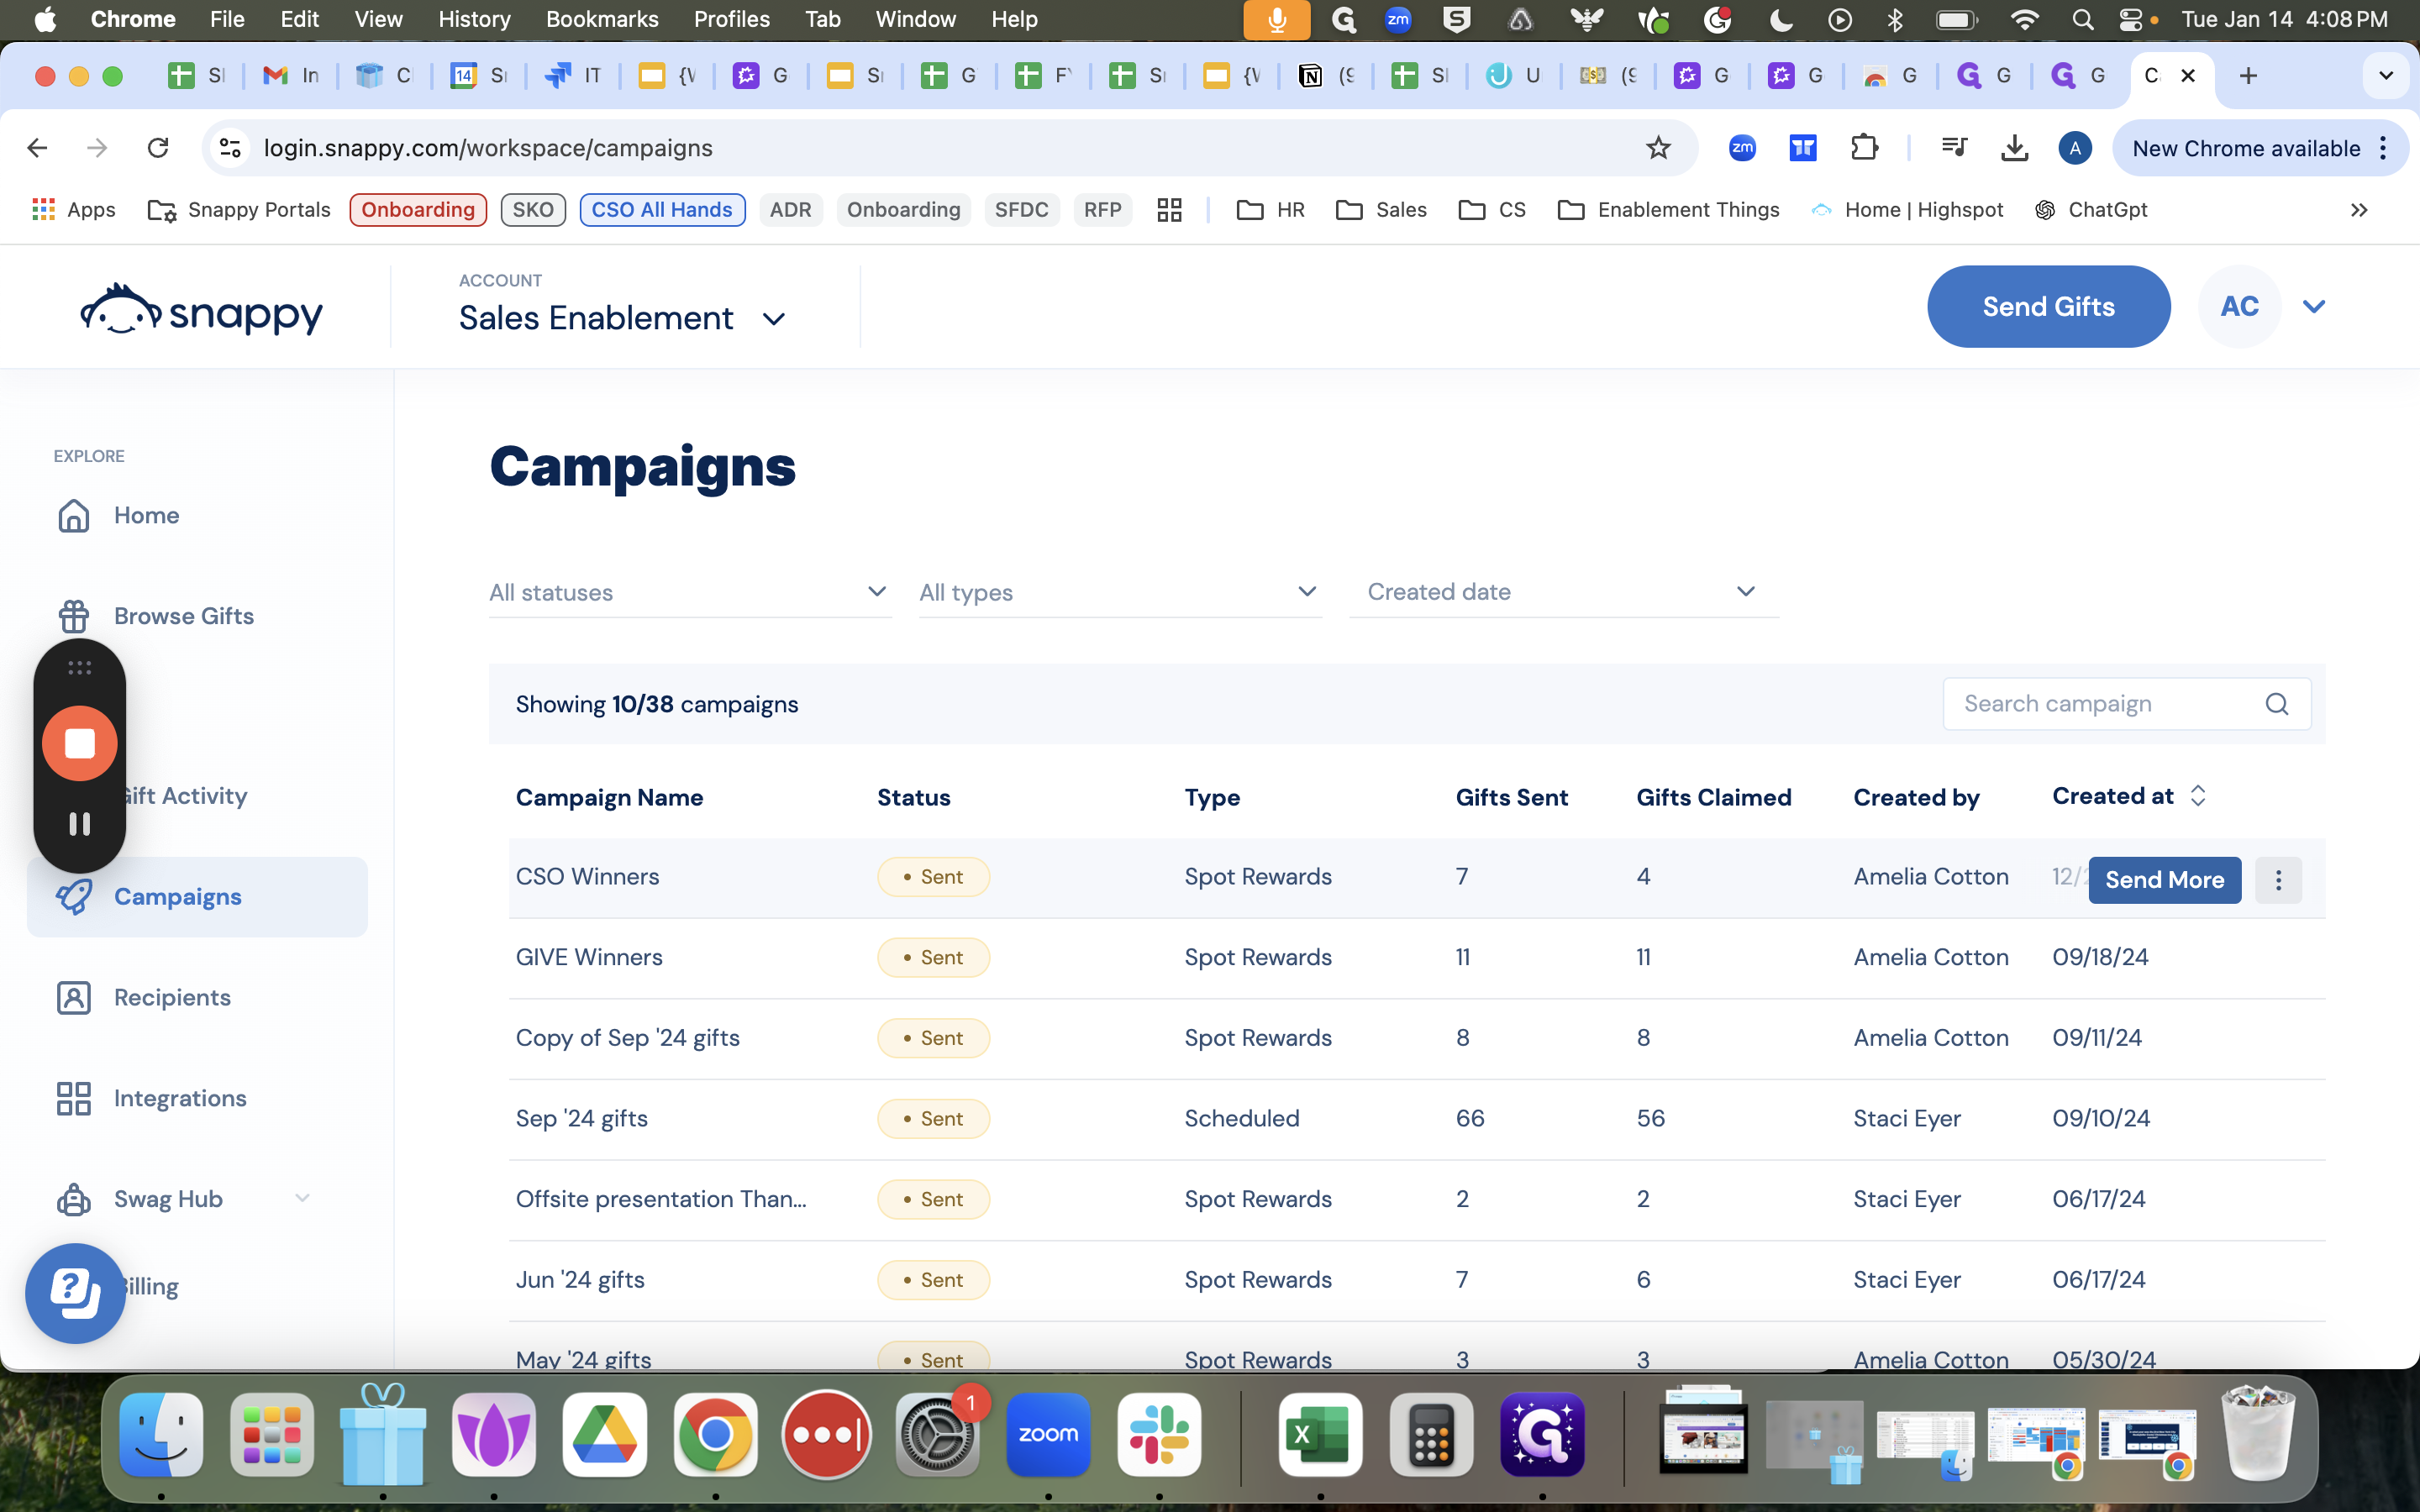2420x1512 pixels.
Task: Open the All statuses filter dropdown
Action: coord(690,592)
